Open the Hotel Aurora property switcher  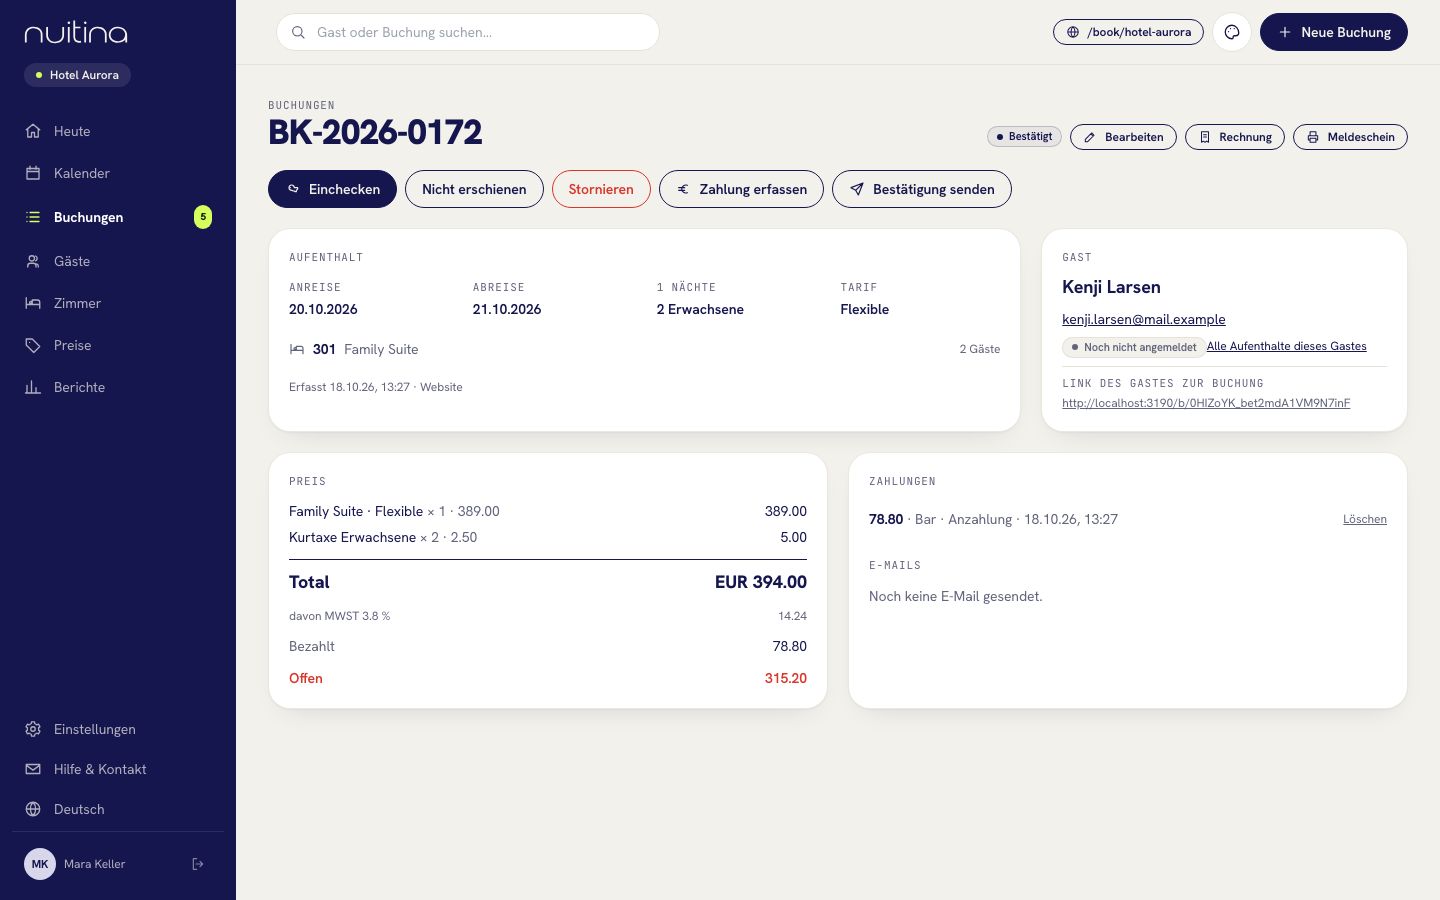pyautogui.click(x=77, y=75)
